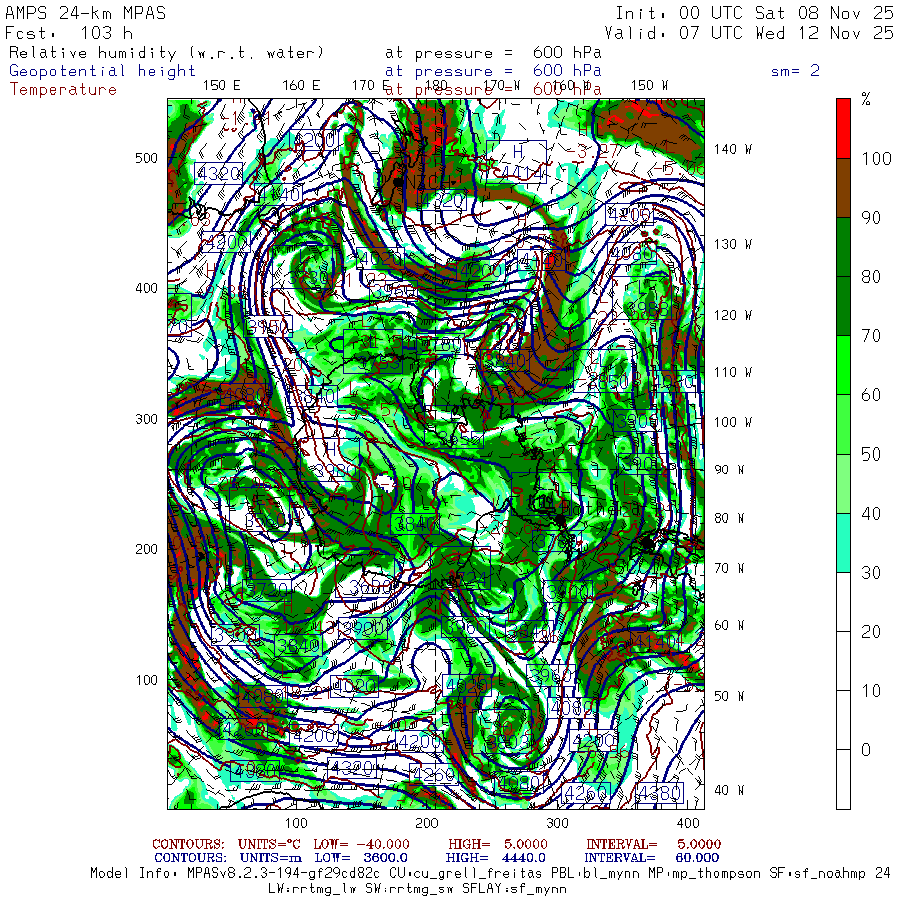
Task: Click the red 'LOW= -40.000' legend text
Action: click(x=362, y=844)
